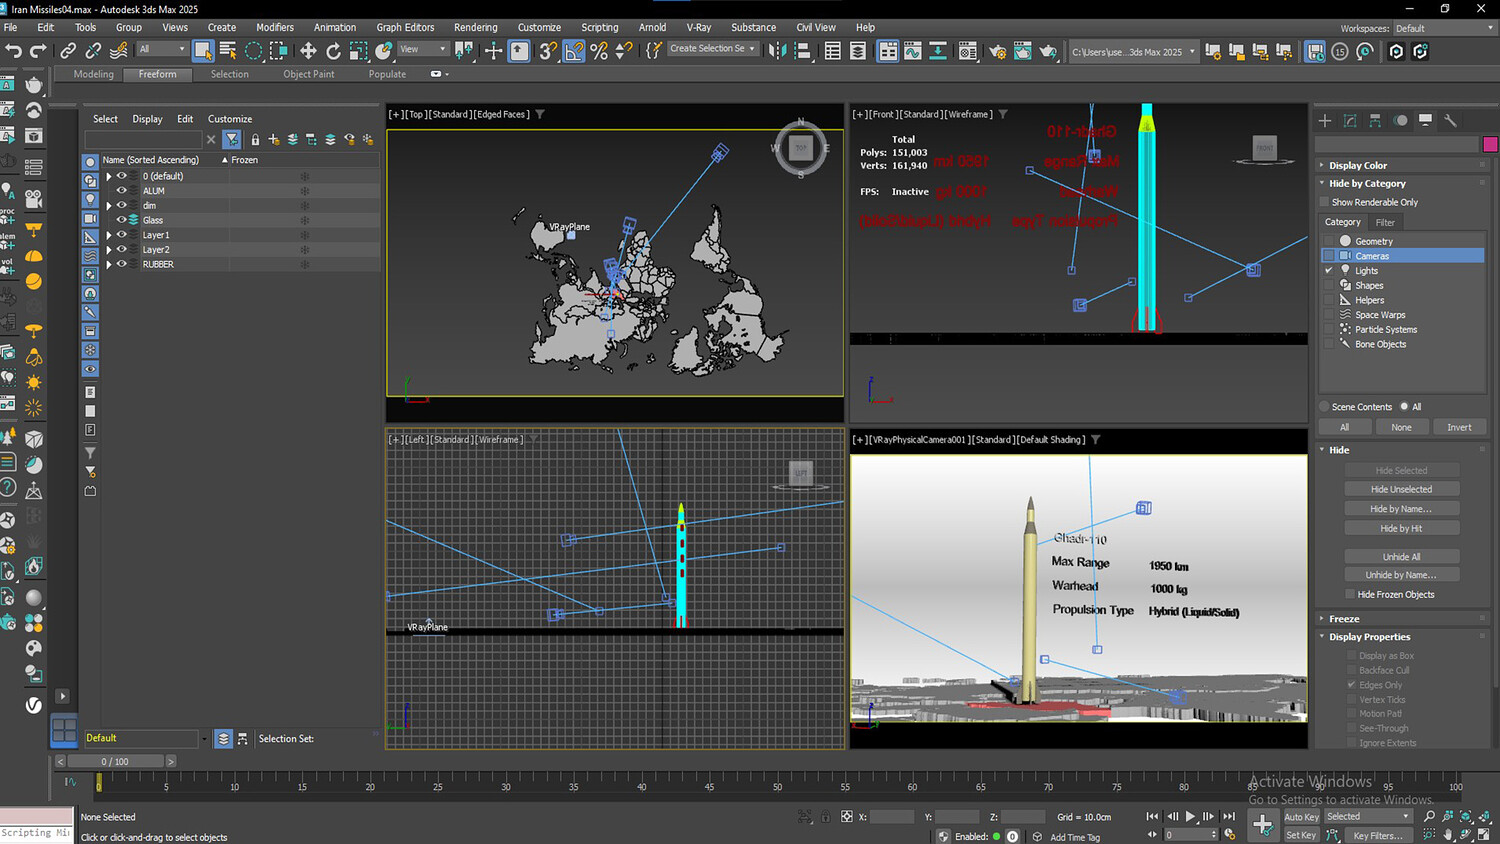
Task: Click the Link selection chain icon
Action: [x=68, y=51]
